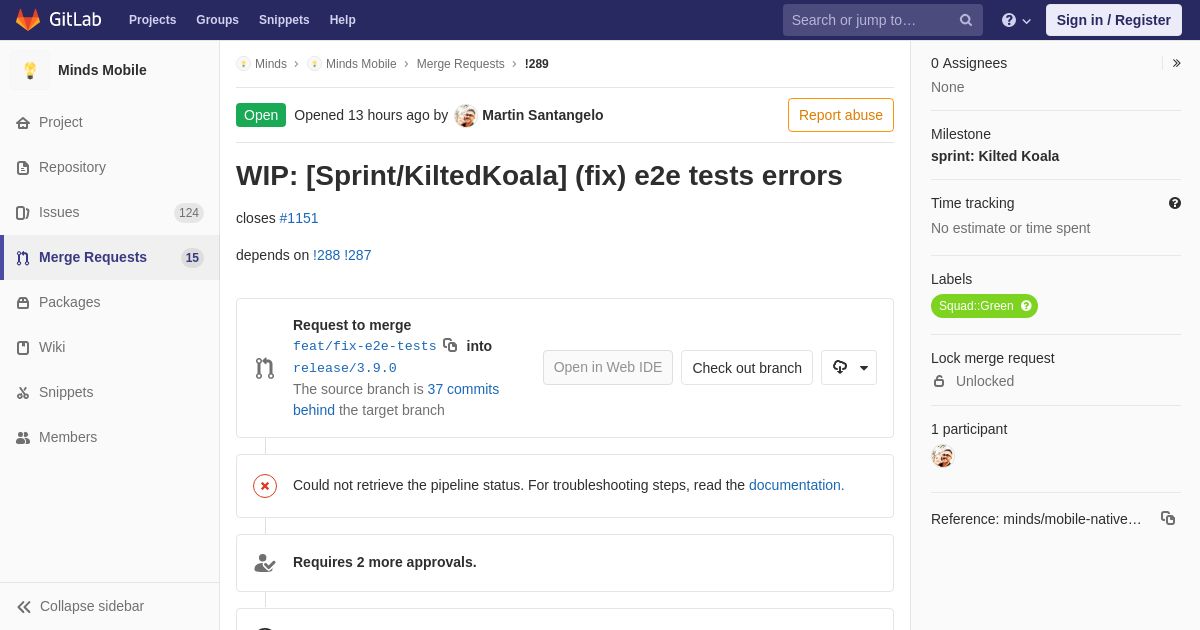Open the Projects menu

[x=152, y=20]
